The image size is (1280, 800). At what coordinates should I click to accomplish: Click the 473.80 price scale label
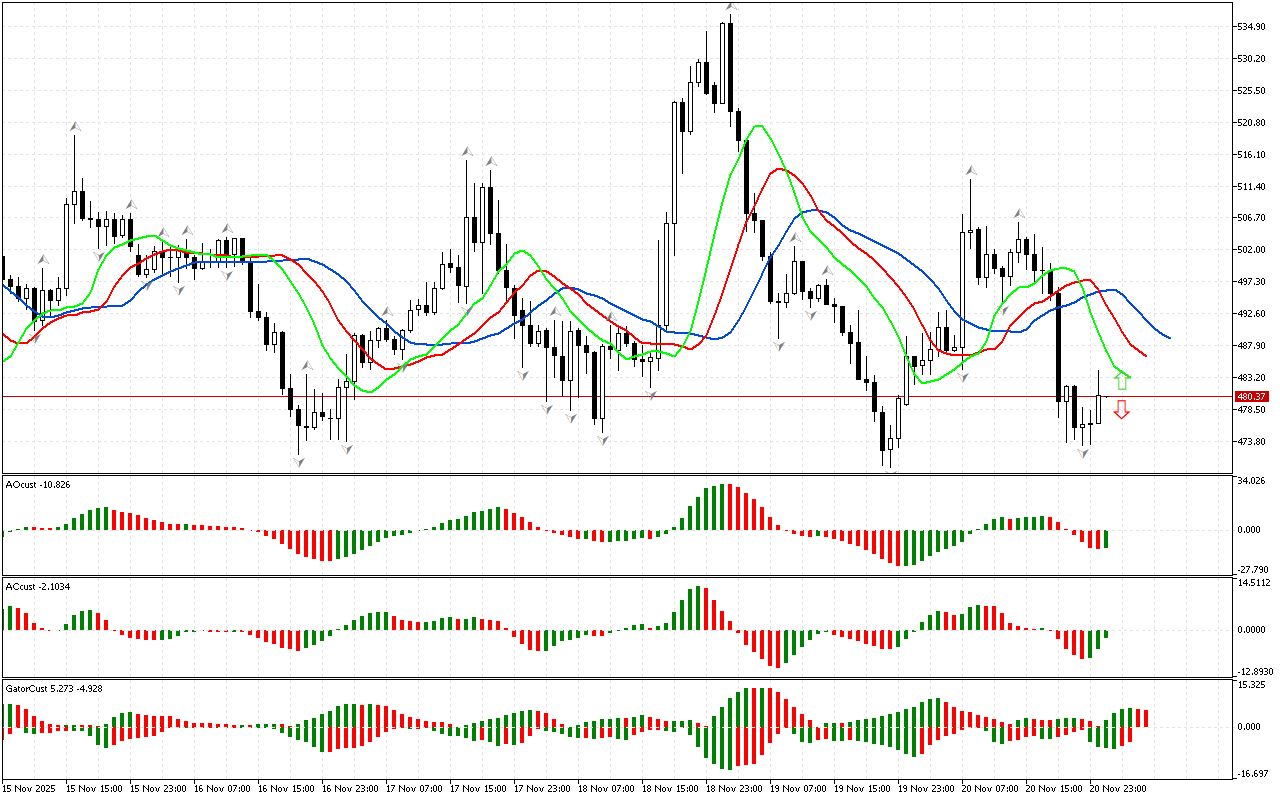1252,442
